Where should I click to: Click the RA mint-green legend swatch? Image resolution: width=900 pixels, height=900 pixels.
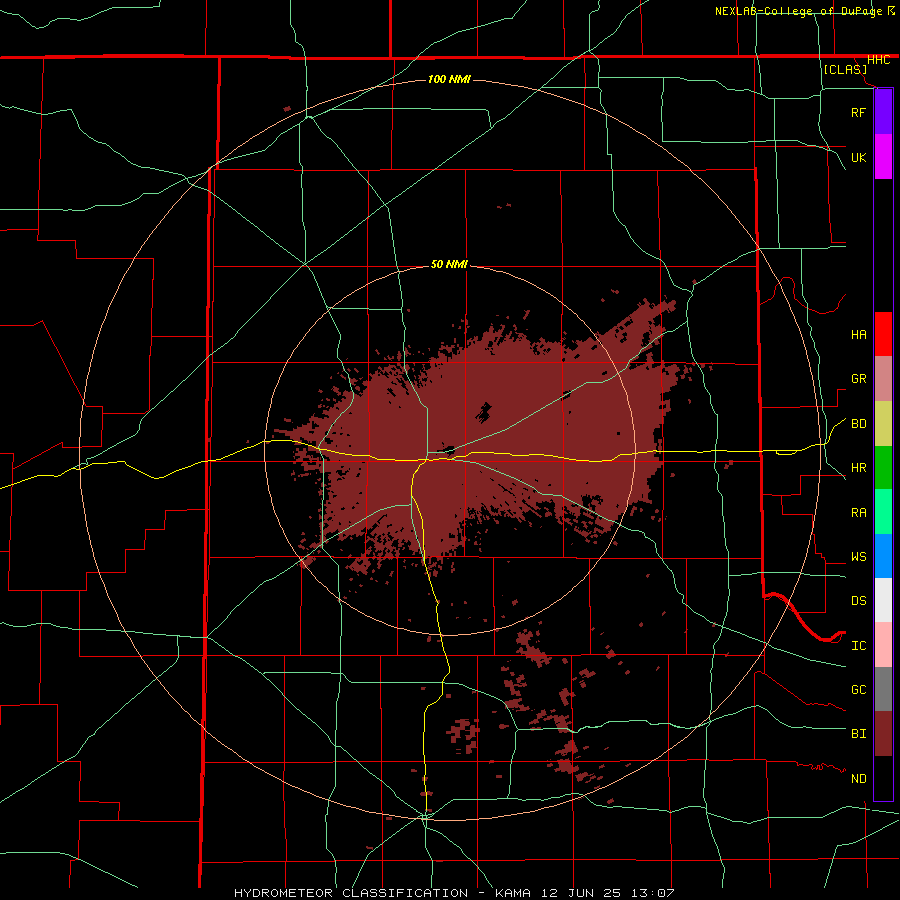point(883,512)
